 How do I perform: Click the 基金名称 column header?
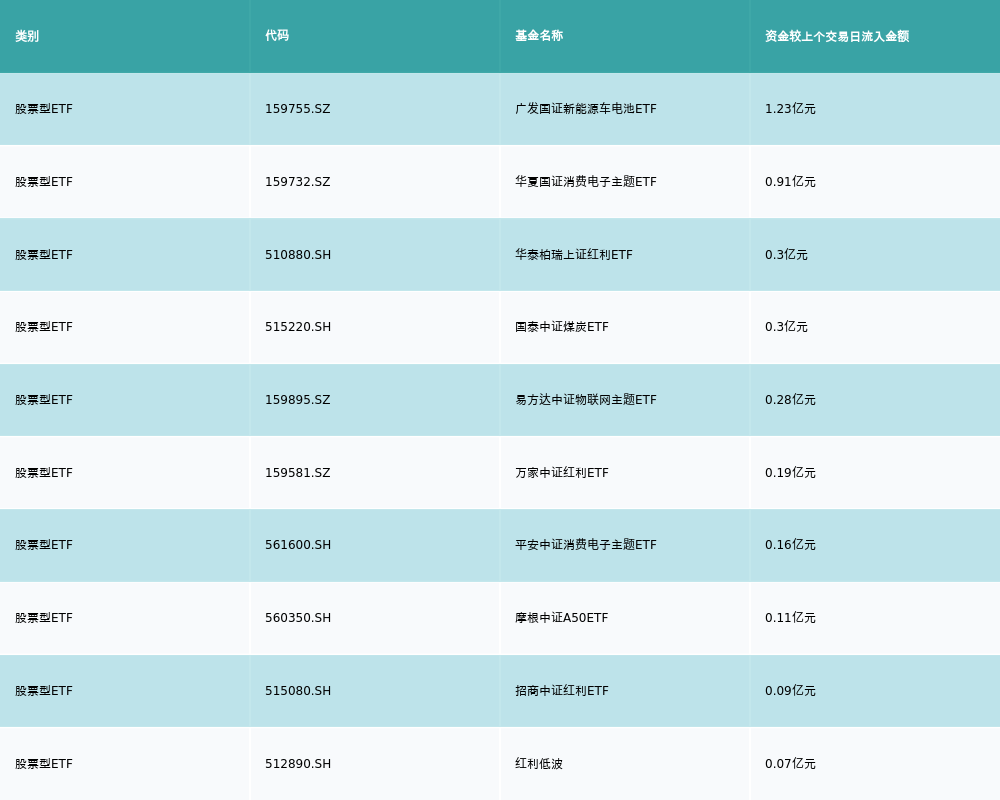point(539,36)
